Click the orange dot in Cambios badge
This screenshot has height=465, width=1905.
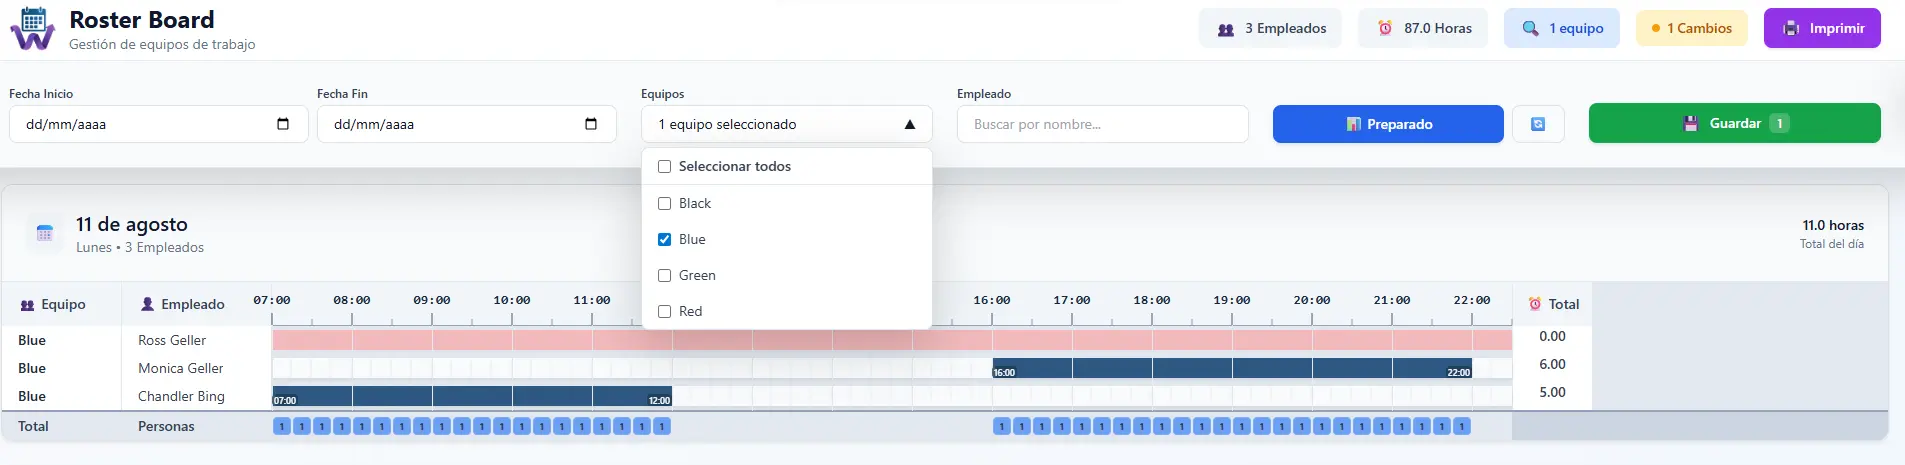point(1656,28)
